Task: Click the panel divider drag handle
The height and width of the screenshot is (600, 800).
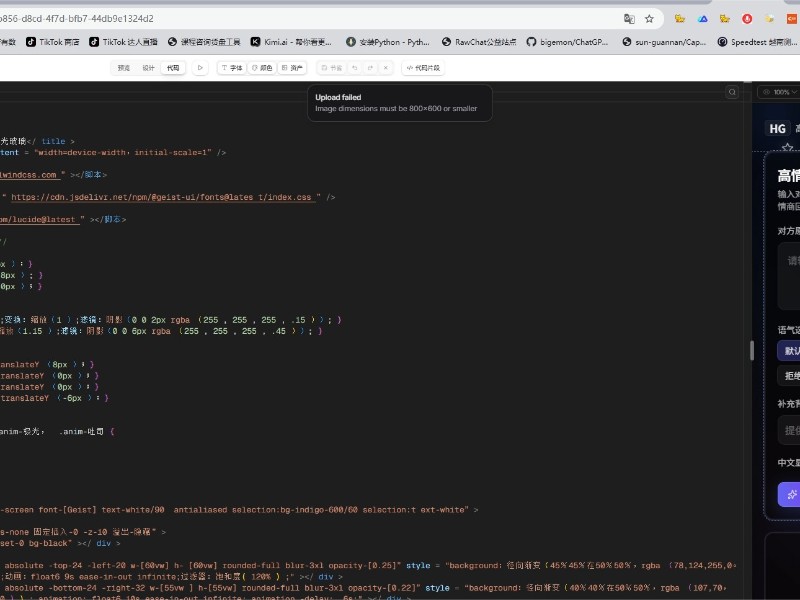Action: point(751,350)
